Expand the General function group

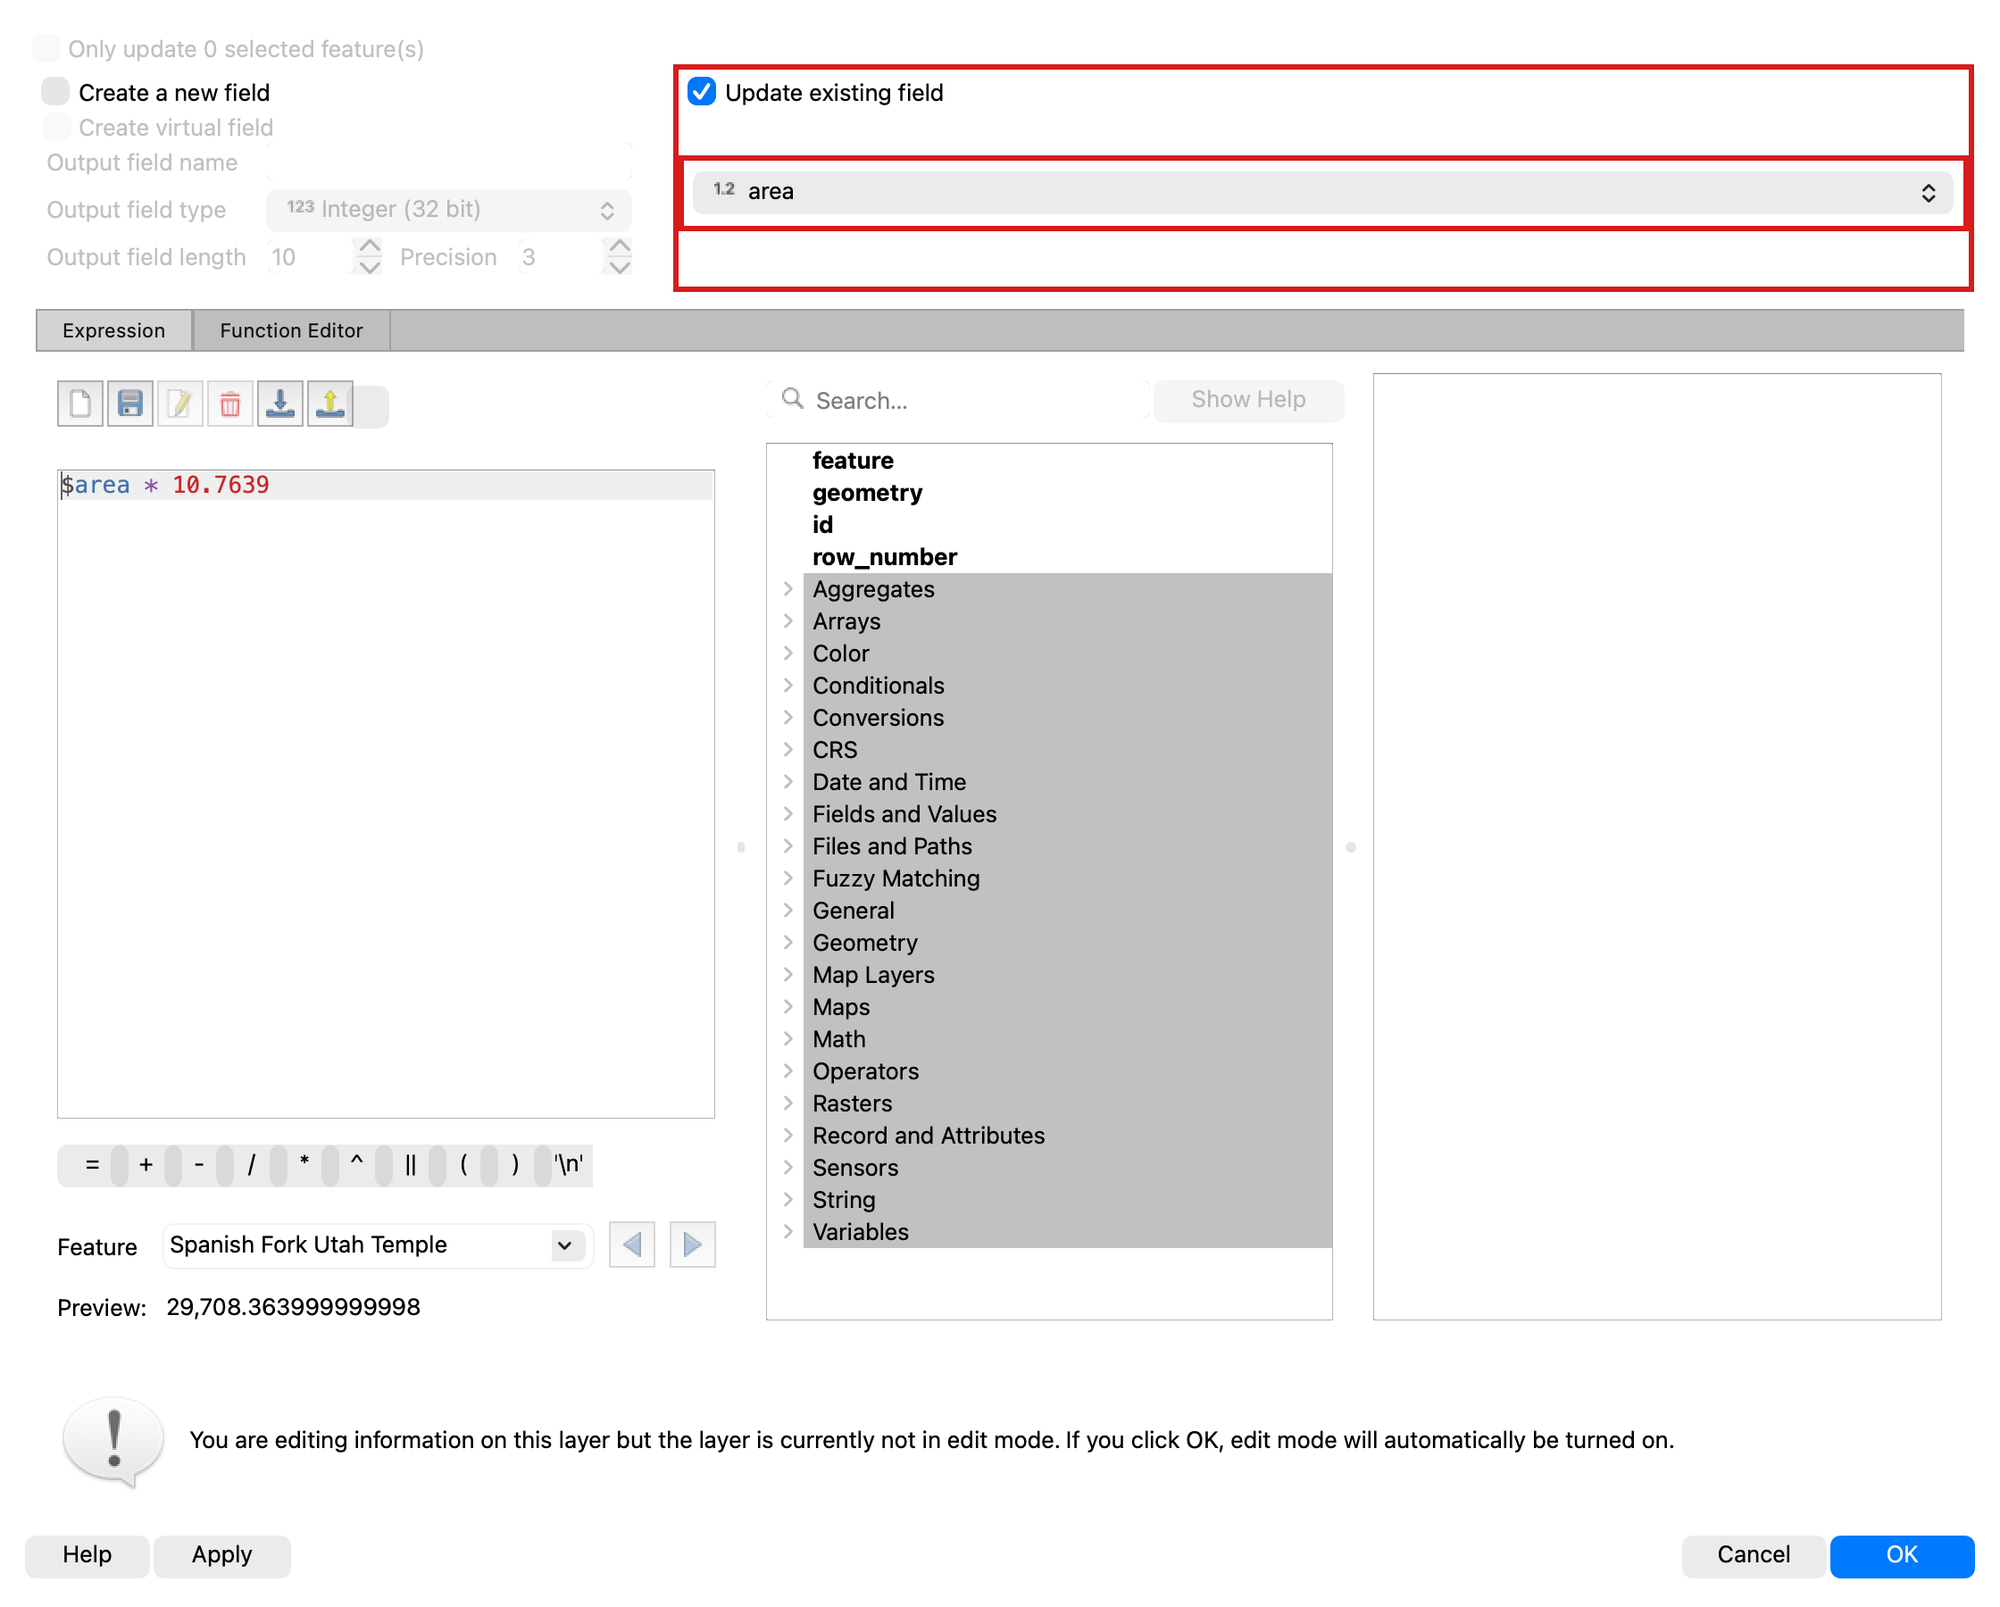point(788,910)
